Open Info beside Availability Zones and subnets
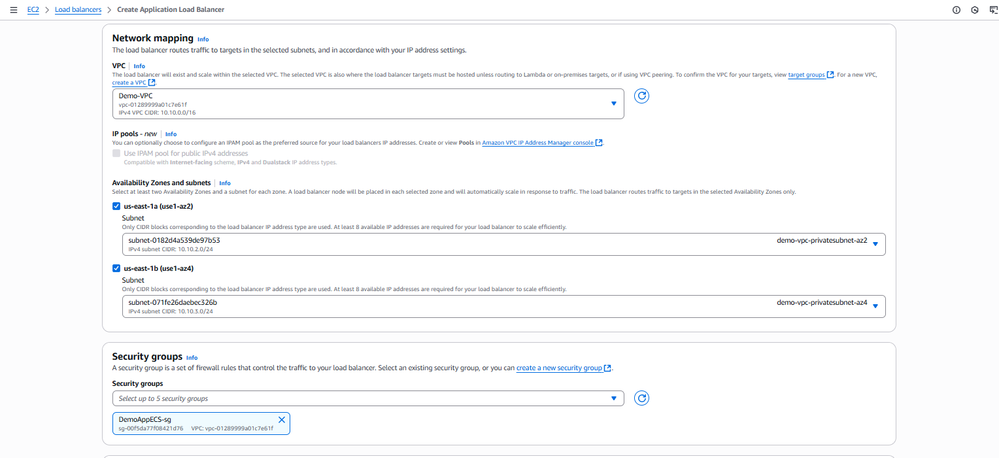Screen dimensions: 999x458 coord(224,183)
